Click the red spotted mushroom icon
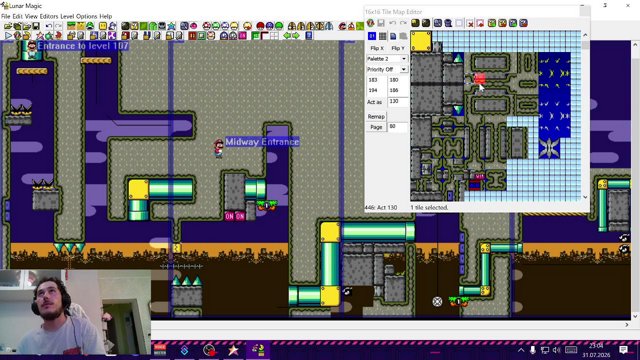 (x=206, y=26)
